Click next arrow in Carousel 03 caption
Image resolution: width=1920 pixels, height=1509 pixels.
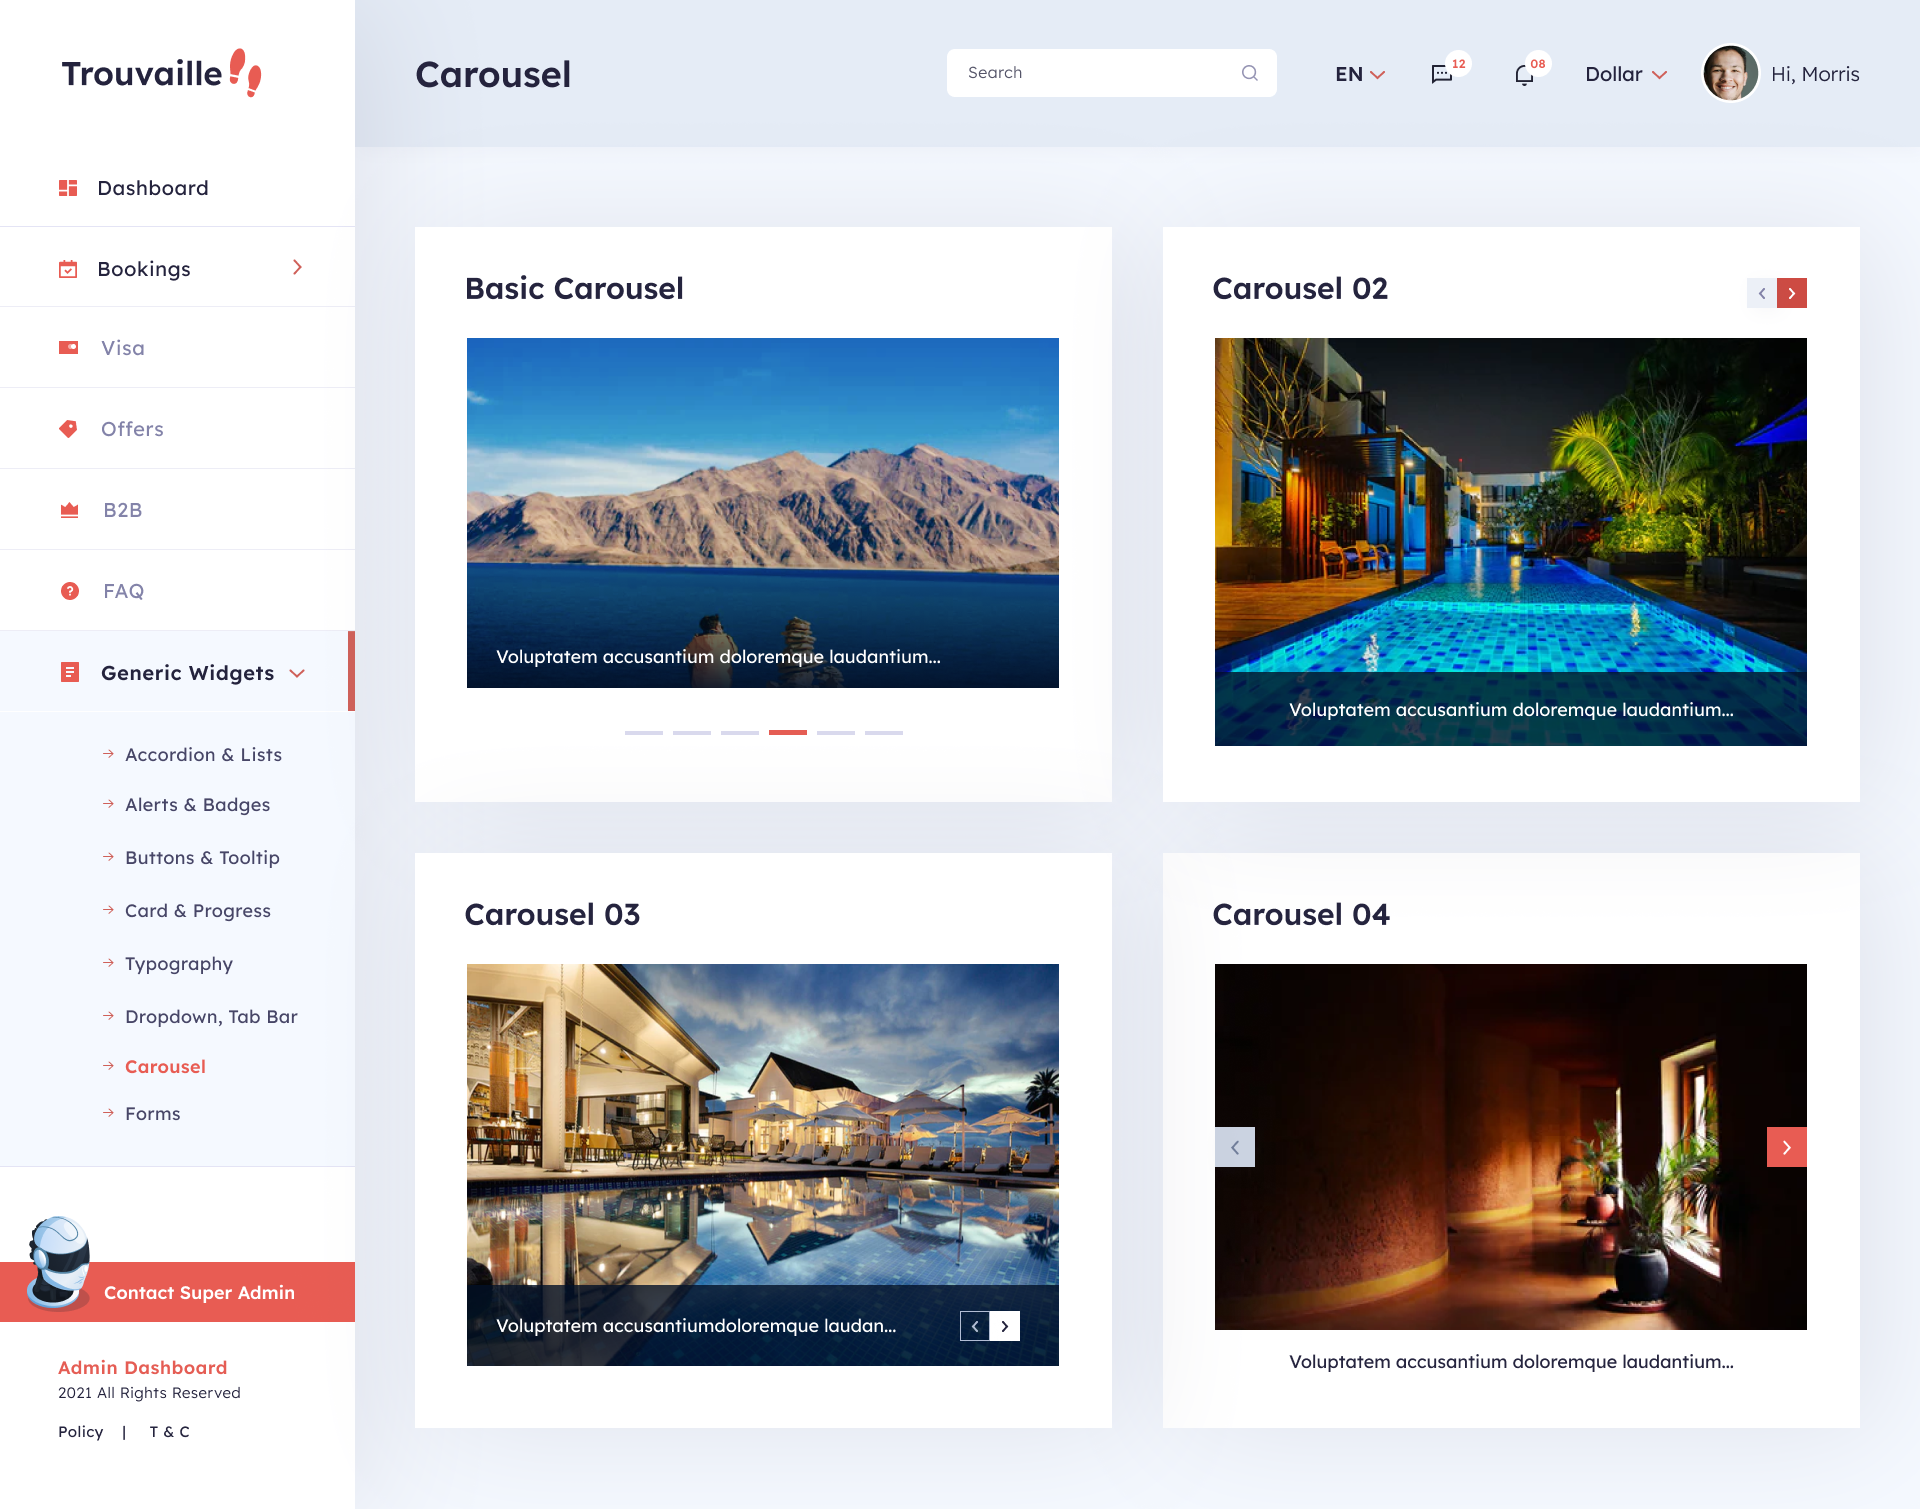click(x=1005, y=1326)
